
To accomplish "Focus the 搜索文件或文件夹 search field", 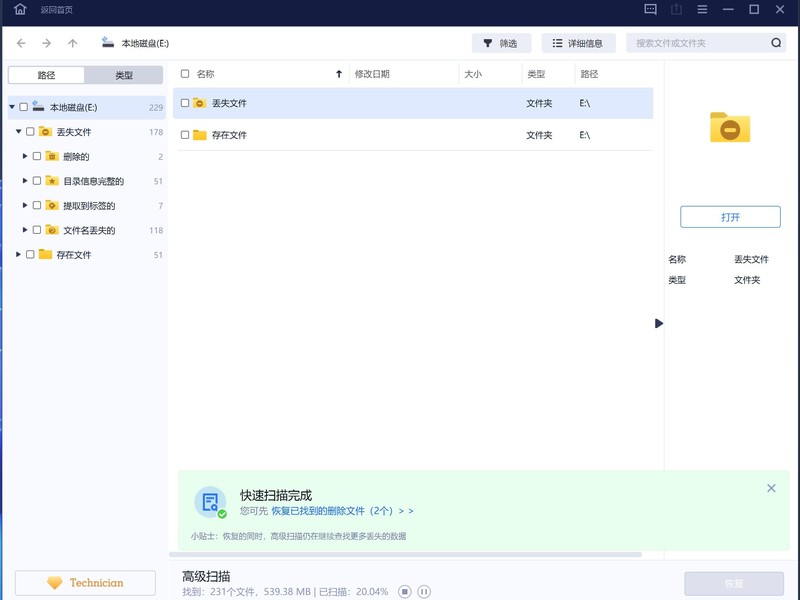I will point(706,43).
